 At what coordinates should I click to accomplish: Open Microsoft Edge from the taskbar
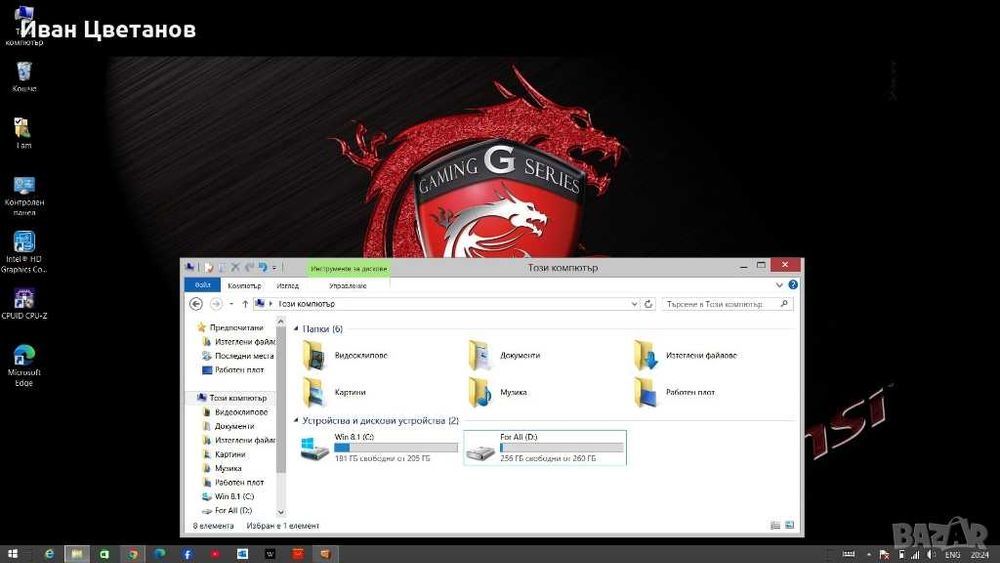pyautogui.click(x=159, y=554)
